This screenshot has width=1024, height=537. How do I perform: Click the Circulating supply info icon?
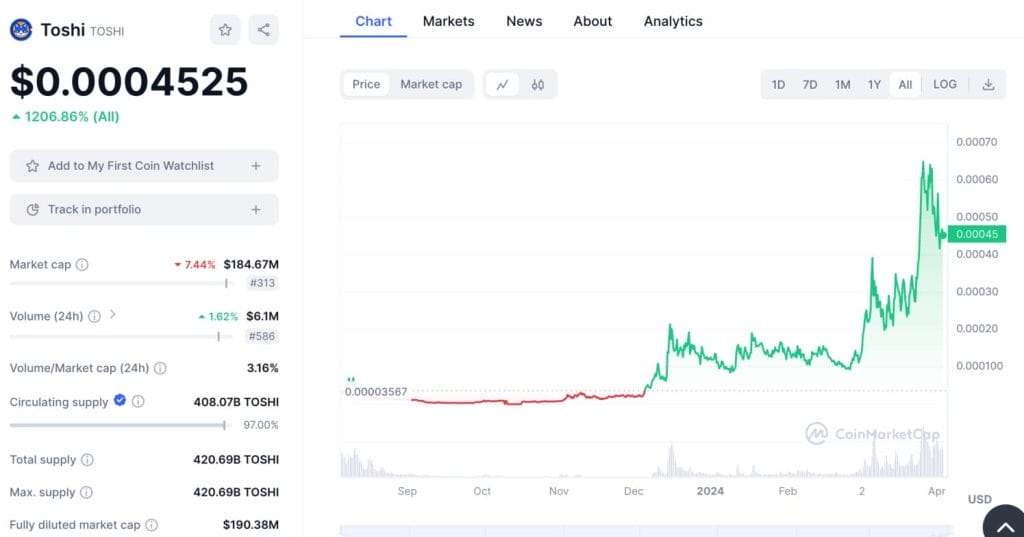138,402
